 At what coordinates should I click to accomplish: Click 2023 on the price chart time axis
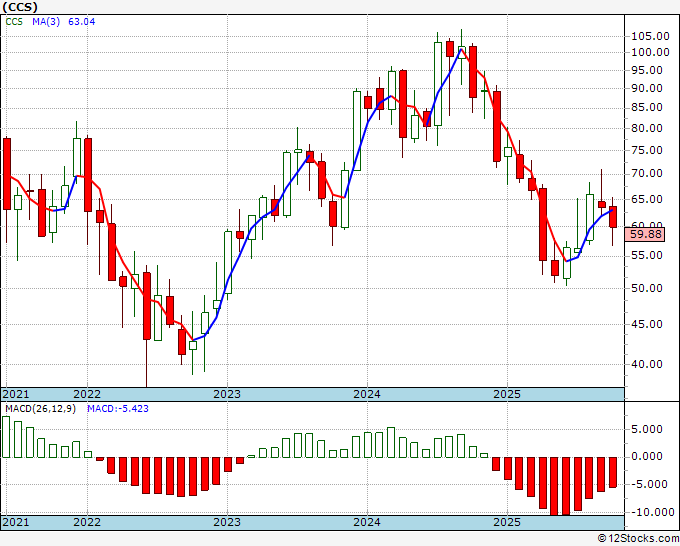point(227,394)
